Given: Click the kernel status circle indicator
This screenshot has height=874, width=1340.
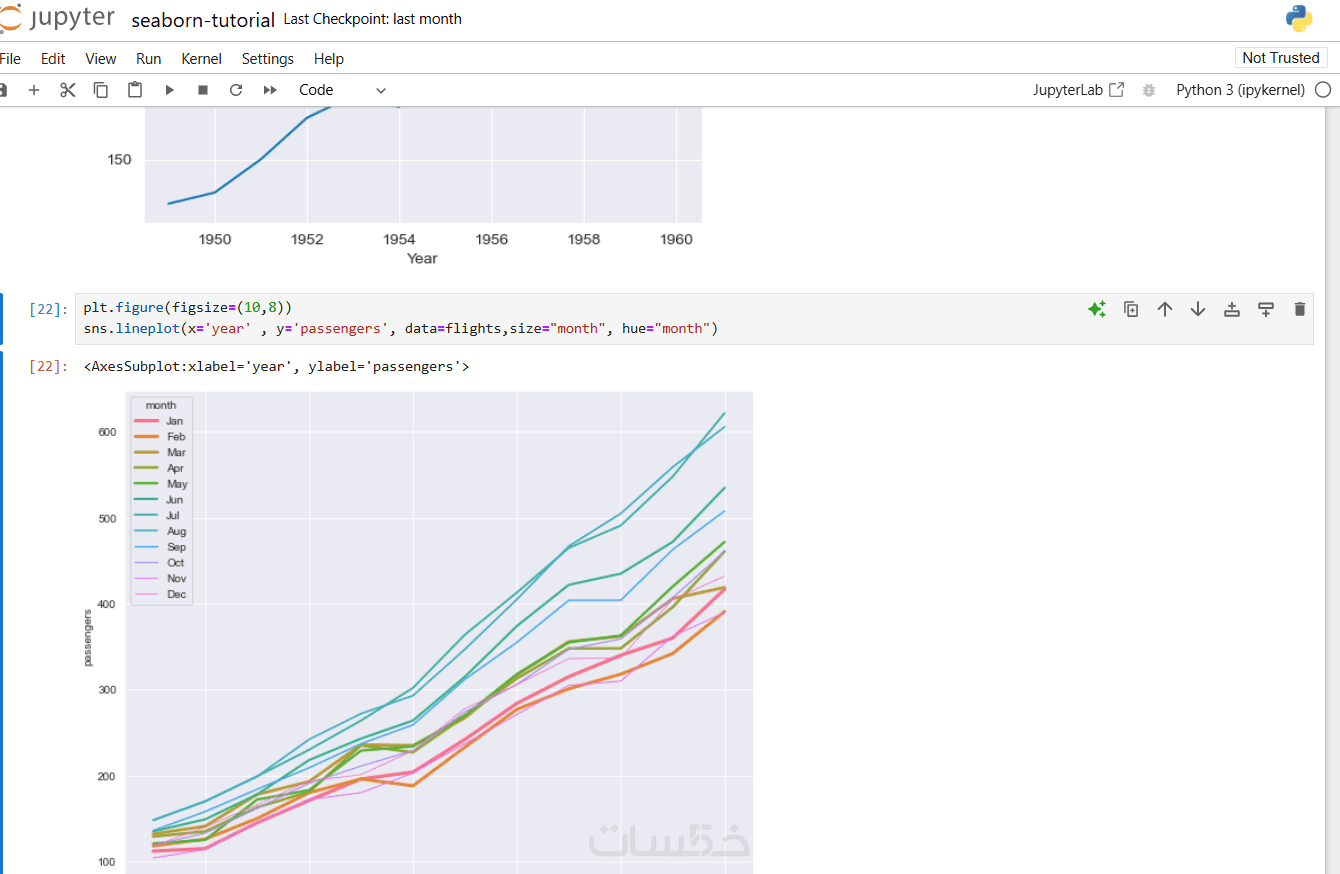Looking at the screenshot, I should (1323, 90).
